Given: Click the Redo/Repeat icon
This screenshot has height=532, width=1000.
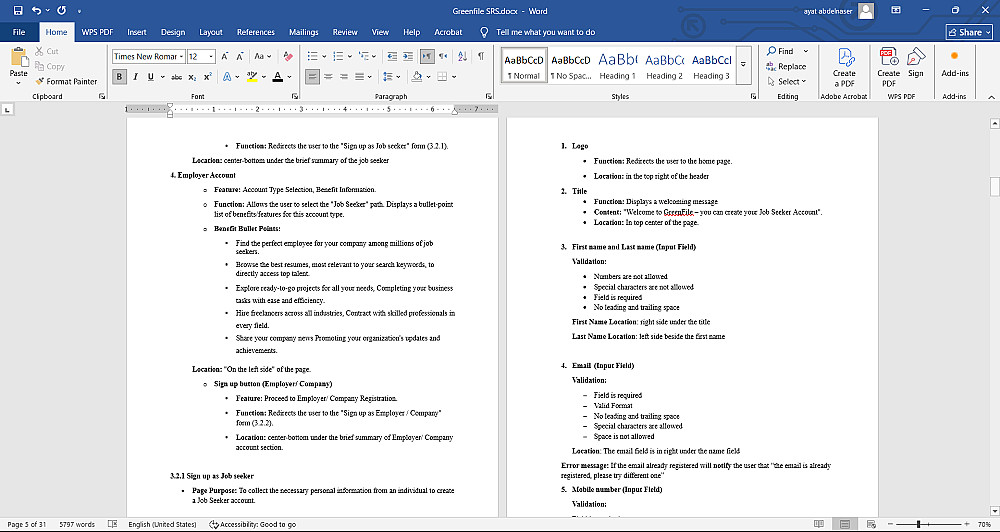Looking at the screenshot, I should pyautogui.click(x=62, y=10).
